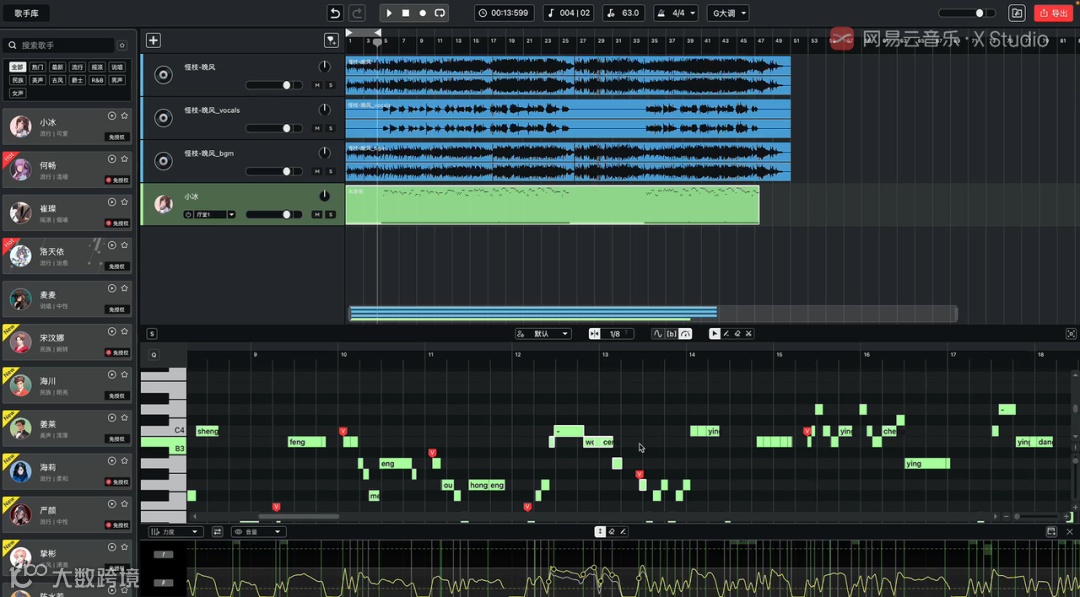Mute the 怪枝-晚风 track
Image resolution: width=1080 pixels, height=597 pixels.
[317, 85]
